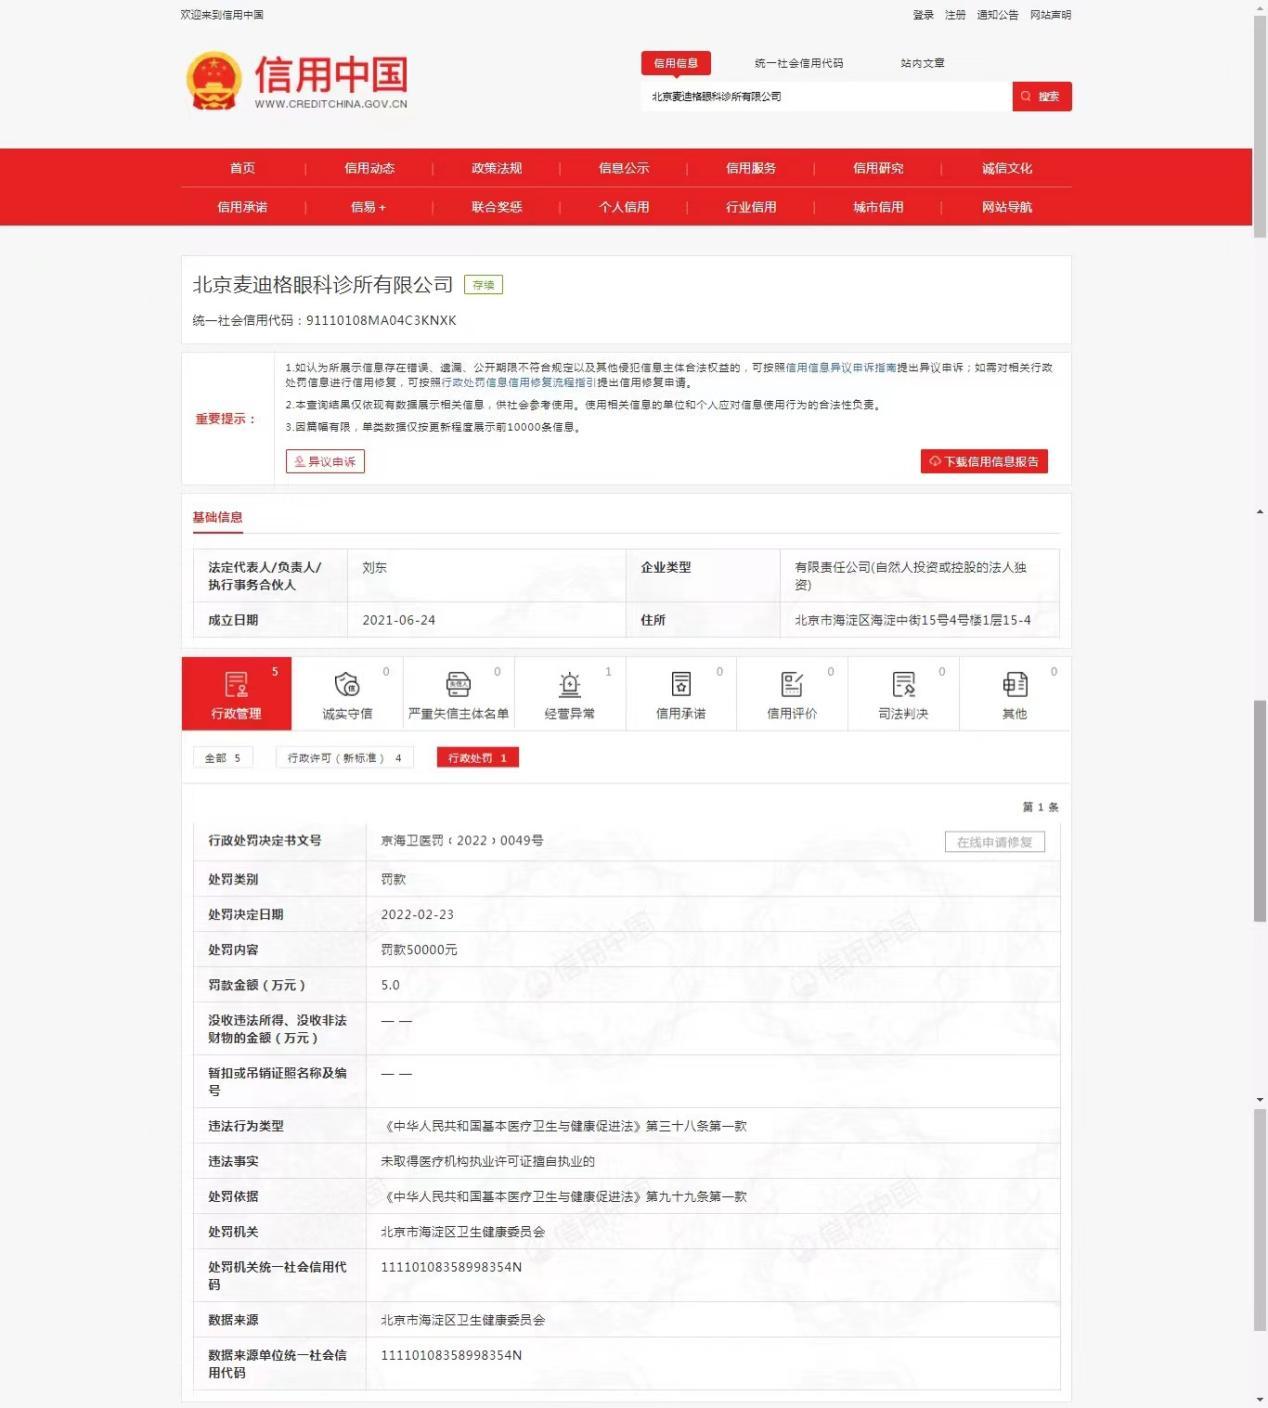Click the top page vertical scrollbar thumb
Screen dimensions: 1268x1408
click(1260, 125)
